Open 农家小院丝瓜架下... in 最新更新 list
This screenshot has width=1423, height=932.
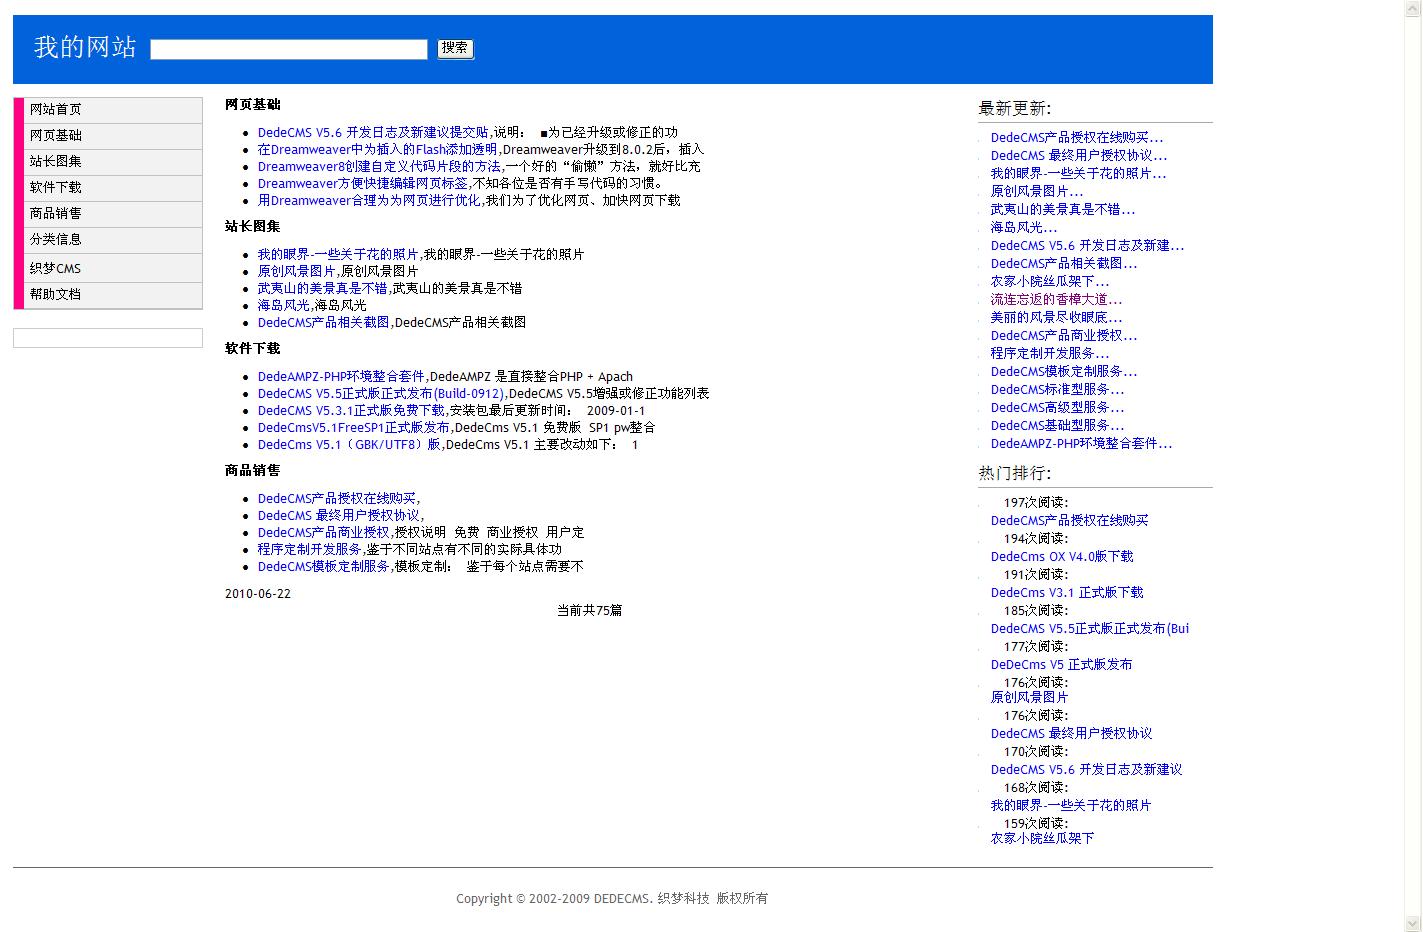pyautogui.click(x=1050, y=281)
